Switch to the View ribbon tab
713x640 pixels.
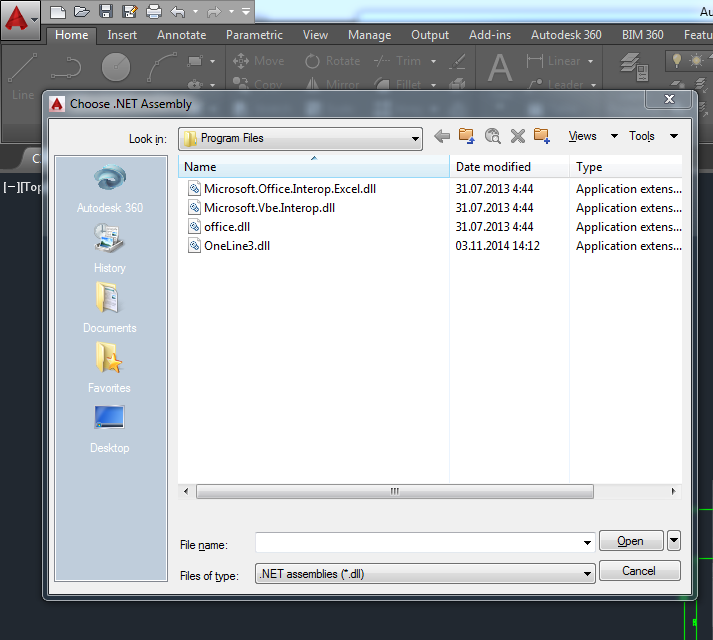(315, 35)
